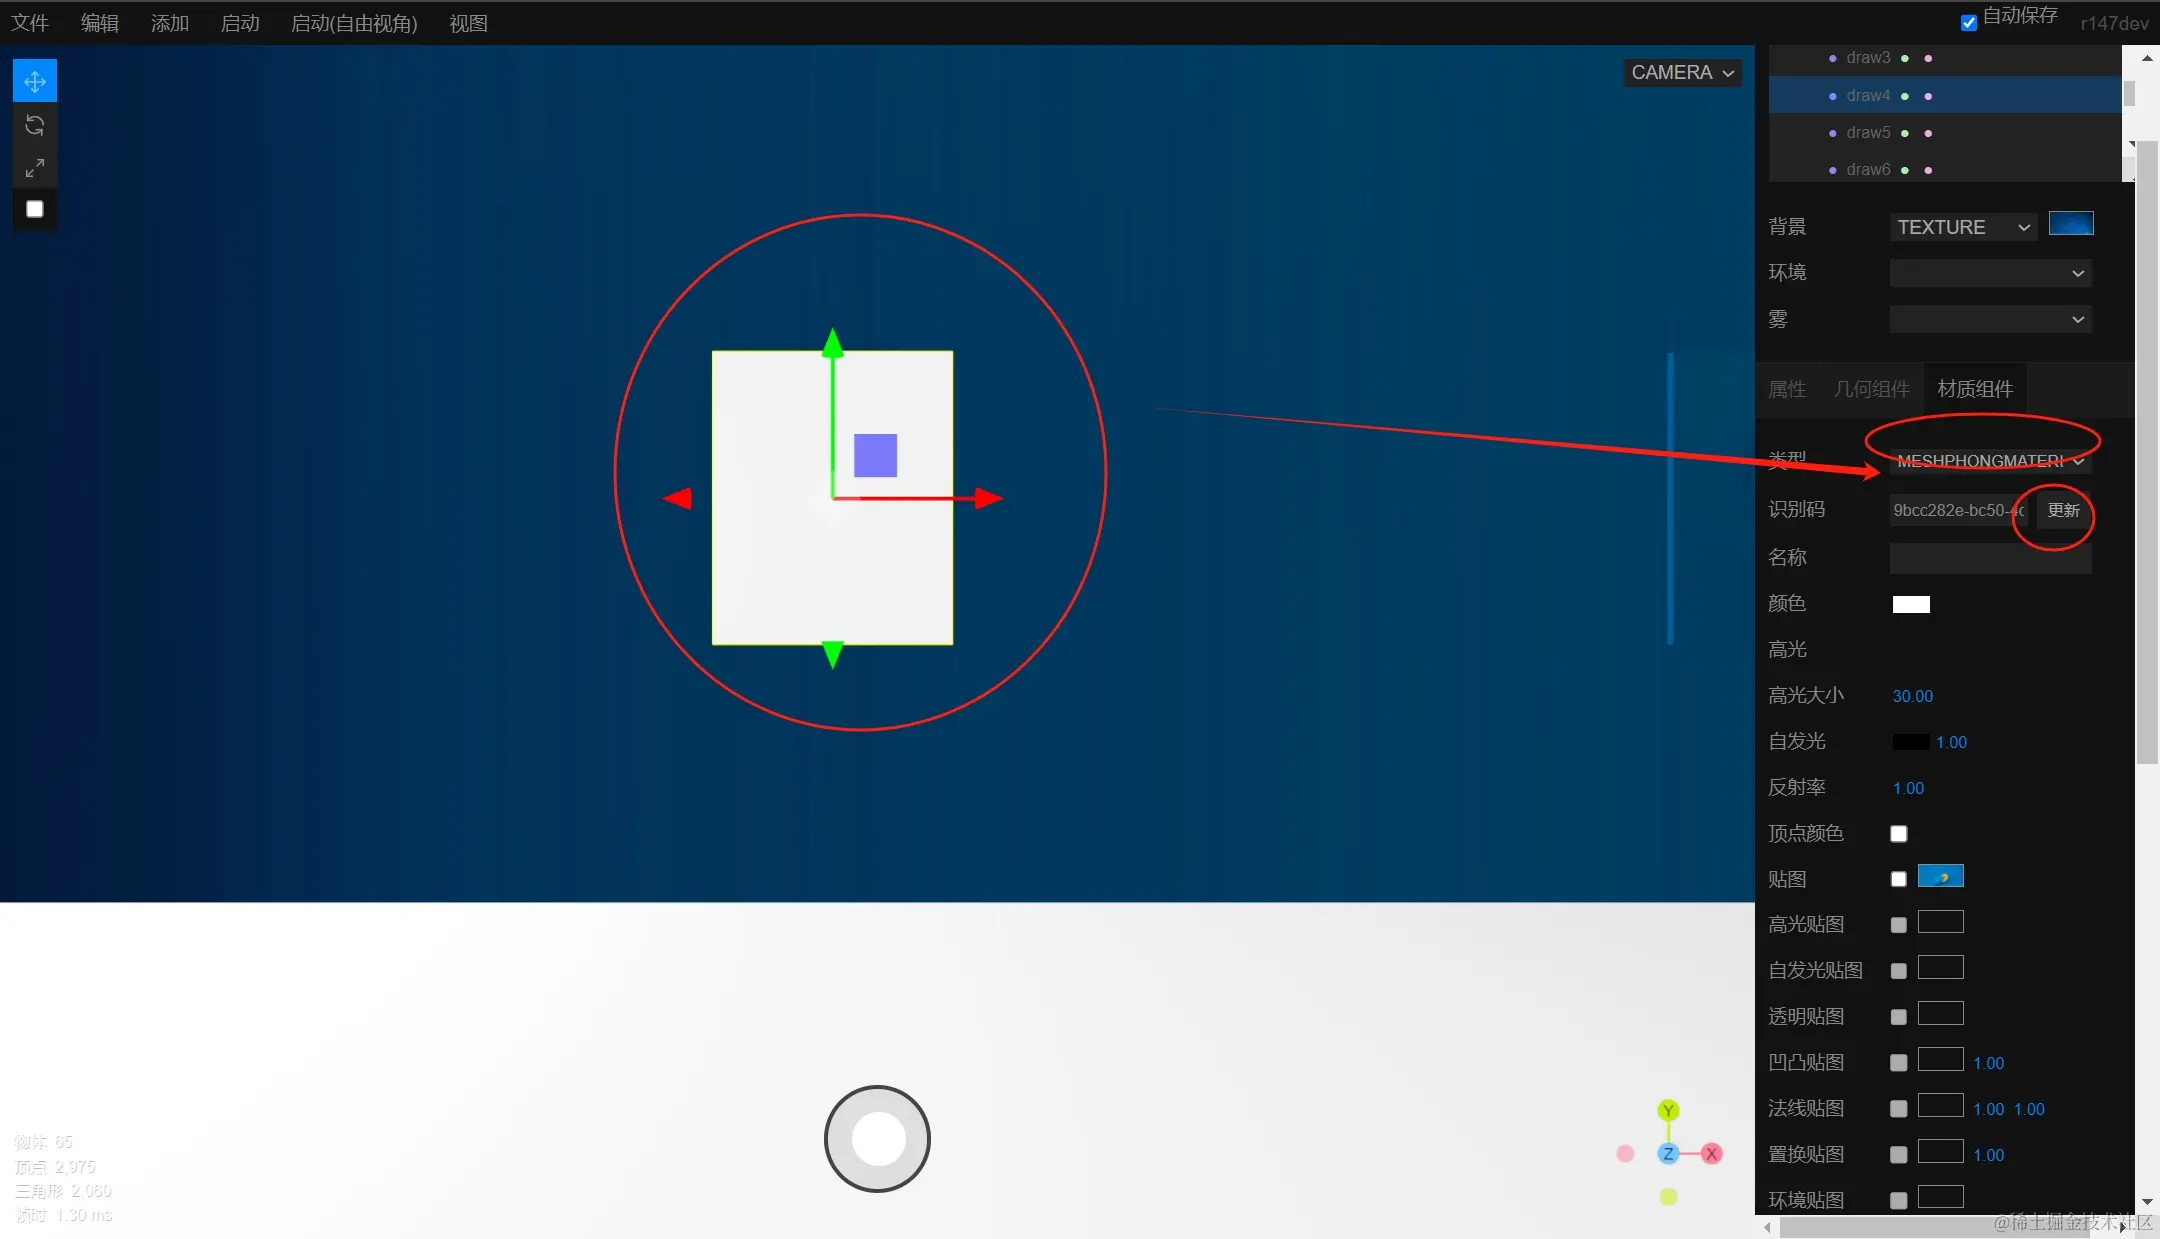Click the joystick circle in viewport

click(x=877, y=1138)
